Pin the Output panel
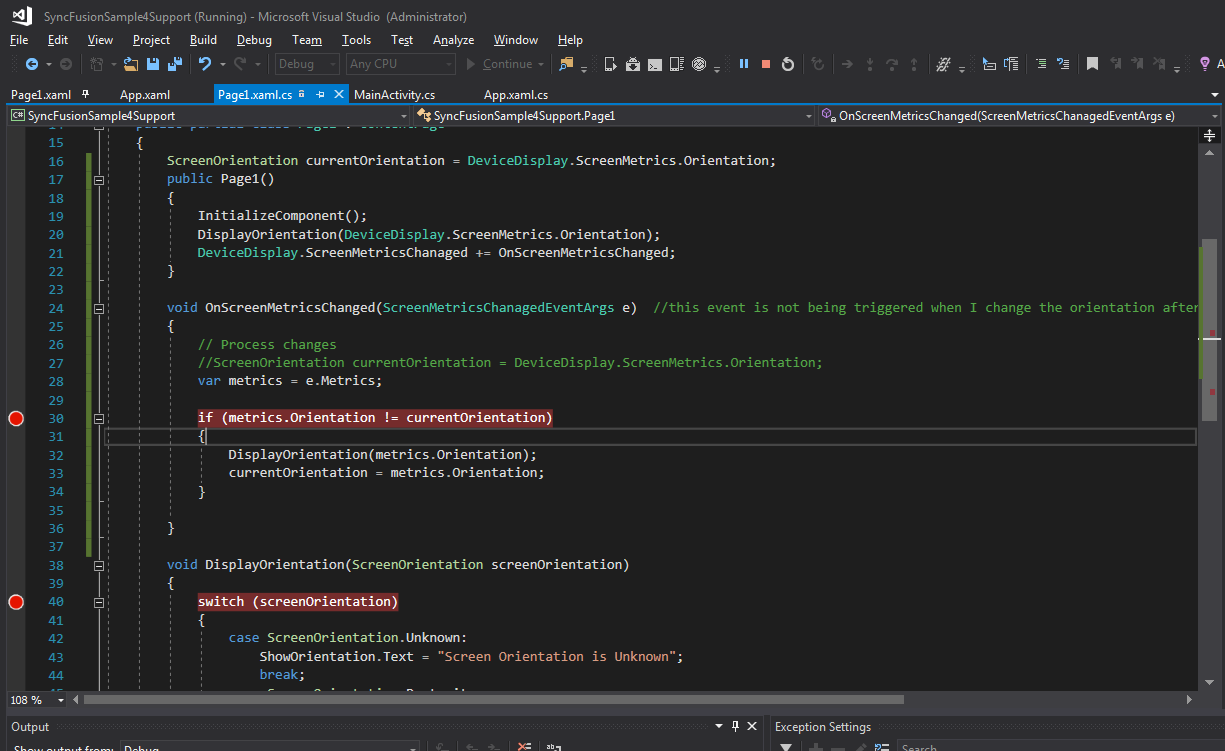The image size is (1225, 751). point(735,727)
